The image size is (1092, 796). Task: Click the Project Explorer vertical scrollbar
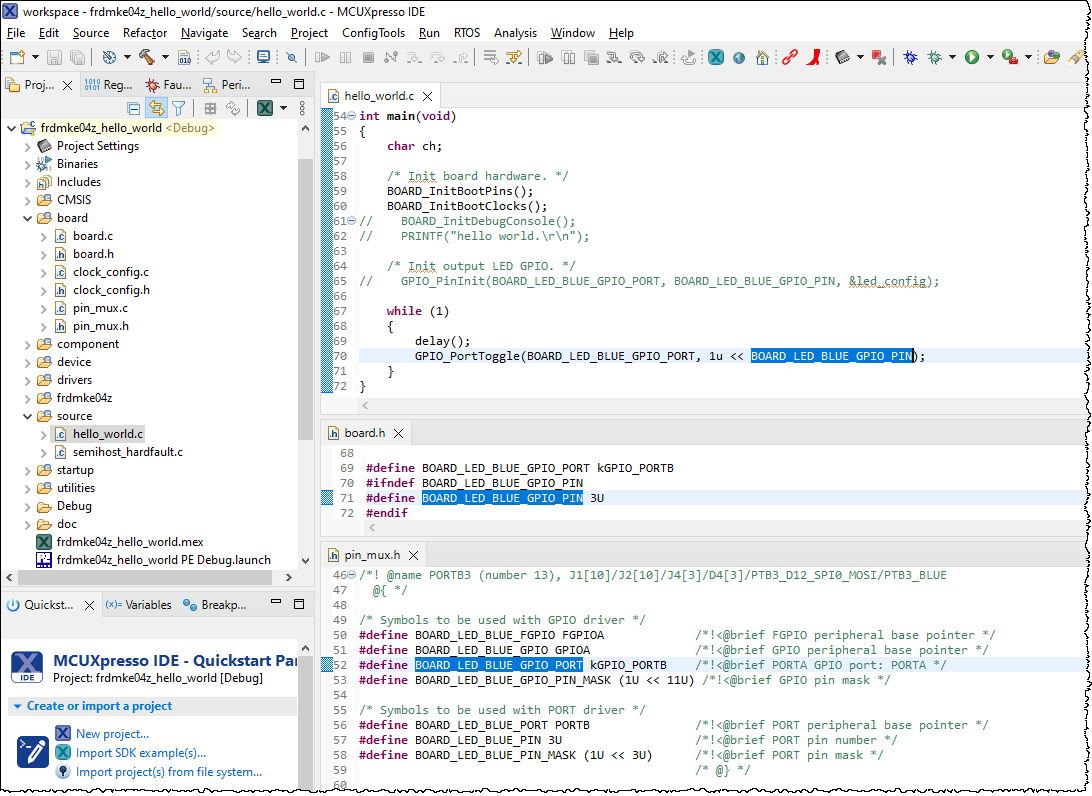pyautogui.click(x=306, y=300)
